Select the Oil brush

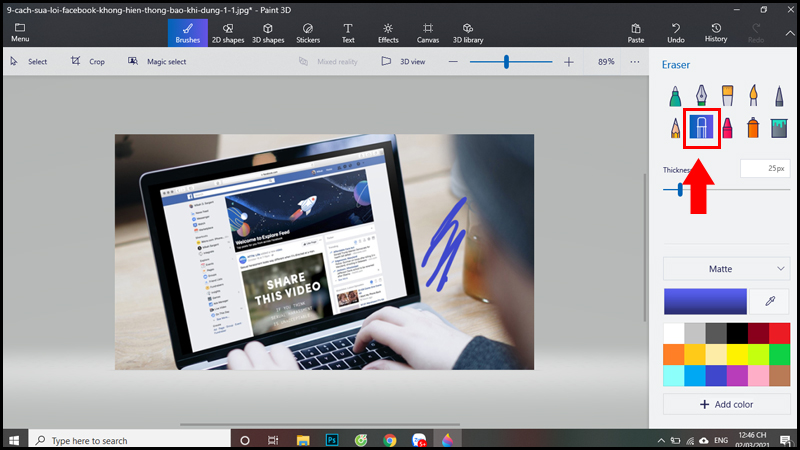tap(728, 95)
